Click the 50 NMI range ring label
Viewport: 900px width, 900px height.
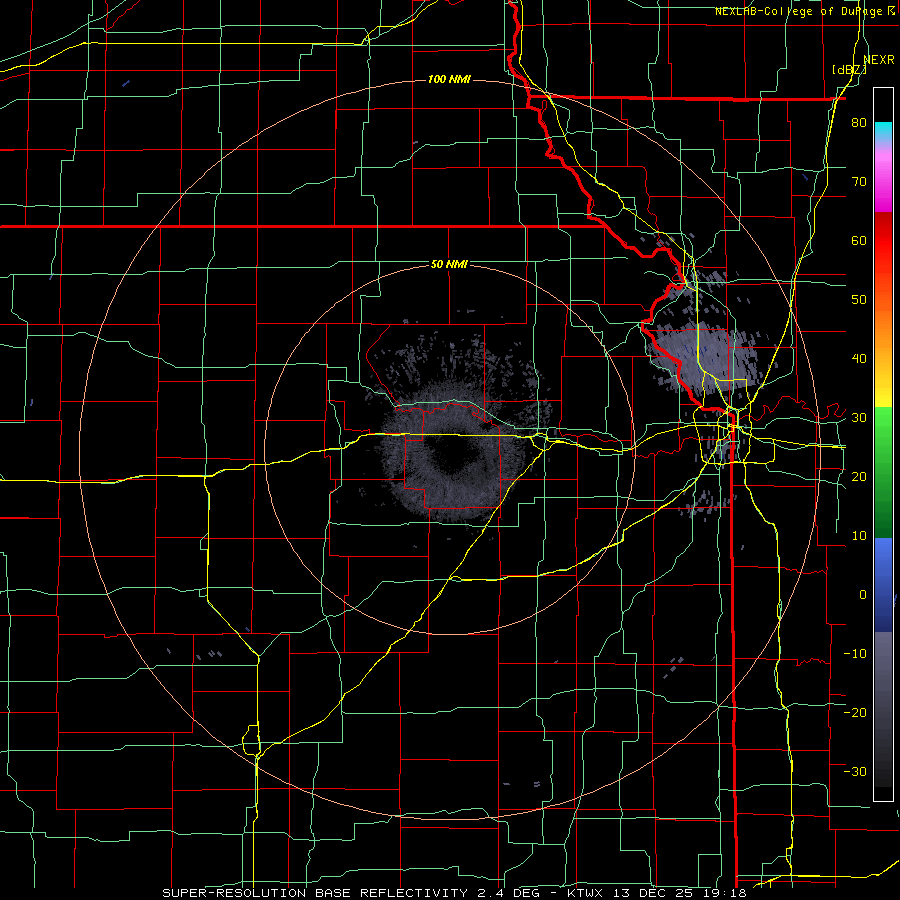tap(449, 265)
